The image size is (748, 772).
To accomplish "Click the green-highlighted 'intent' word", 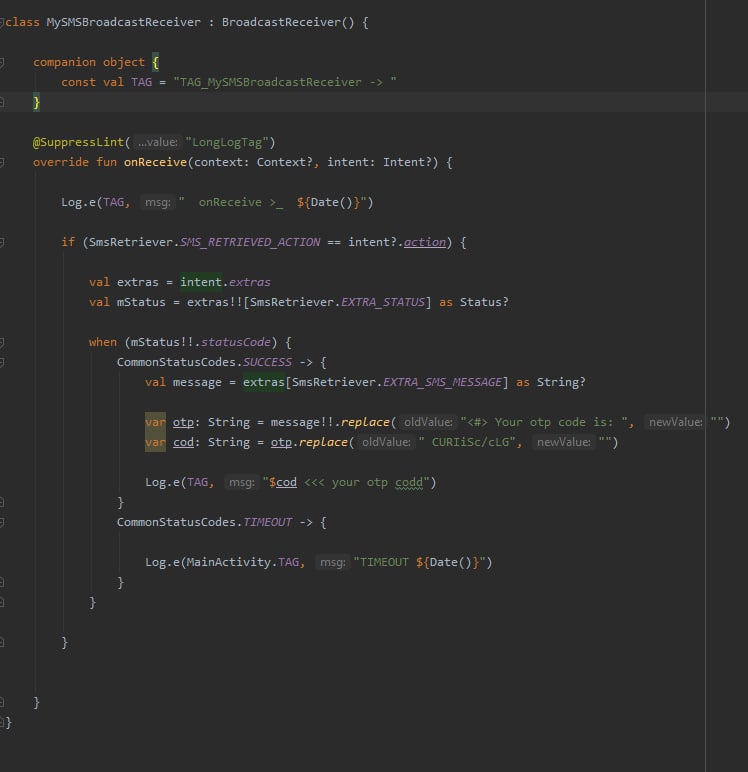I will tap(200, 282).
